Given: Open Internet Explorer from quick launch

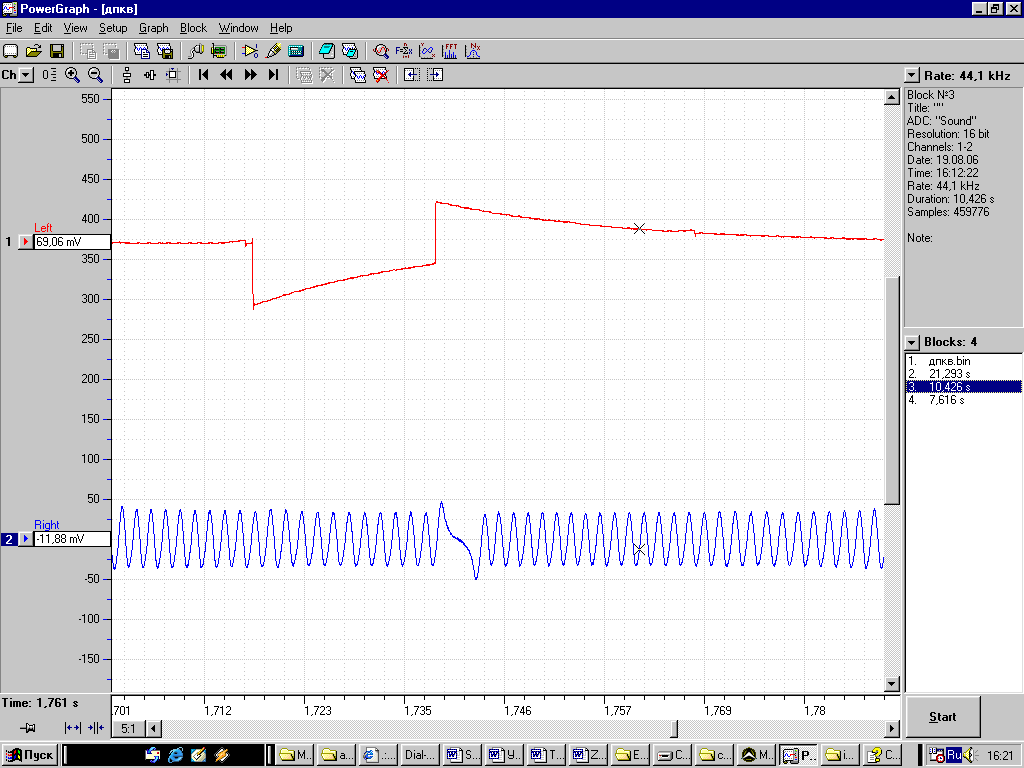Looking at the screenshot, I should 176,756.
